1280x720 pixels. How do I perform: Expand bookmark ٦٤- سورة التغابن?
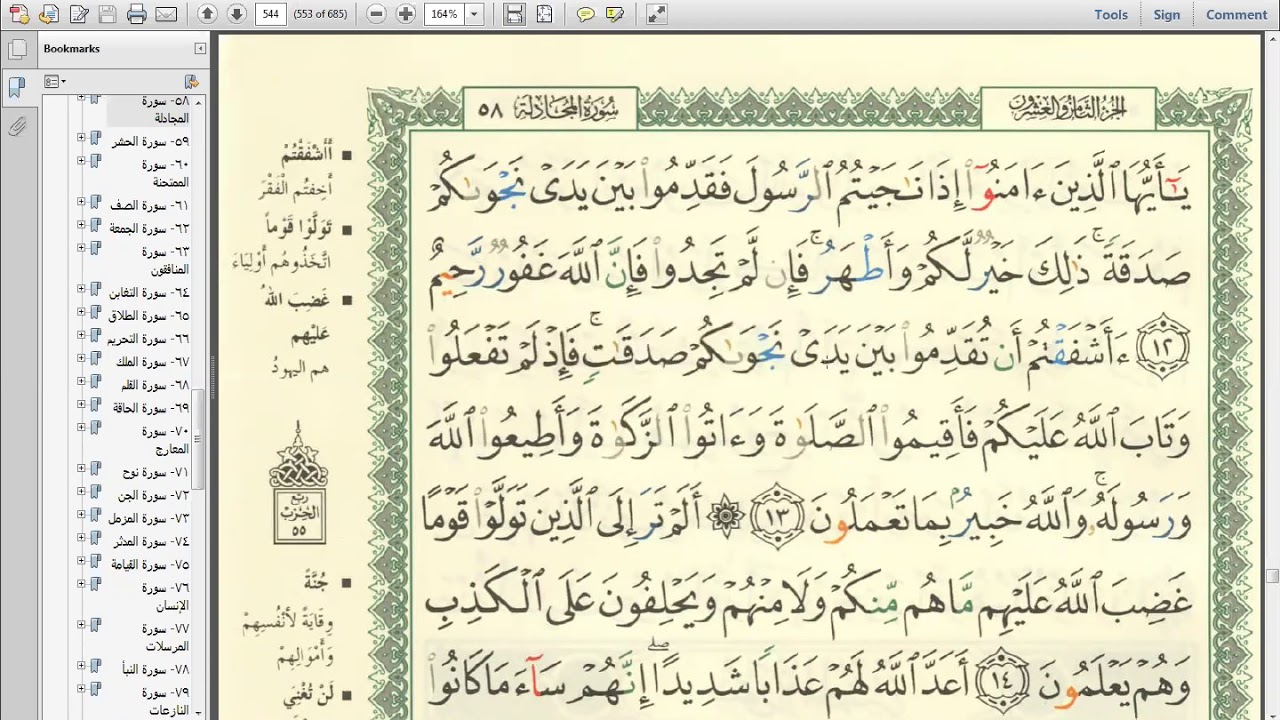tap(81, 288)
